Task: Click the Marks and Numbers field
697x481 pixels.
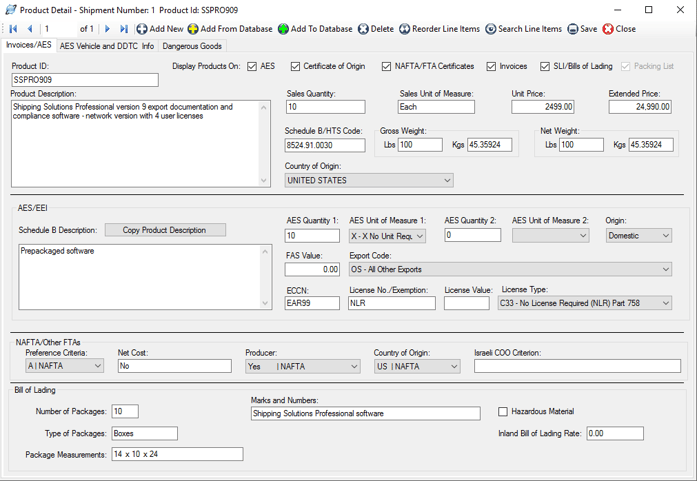Action: point(365,413)
